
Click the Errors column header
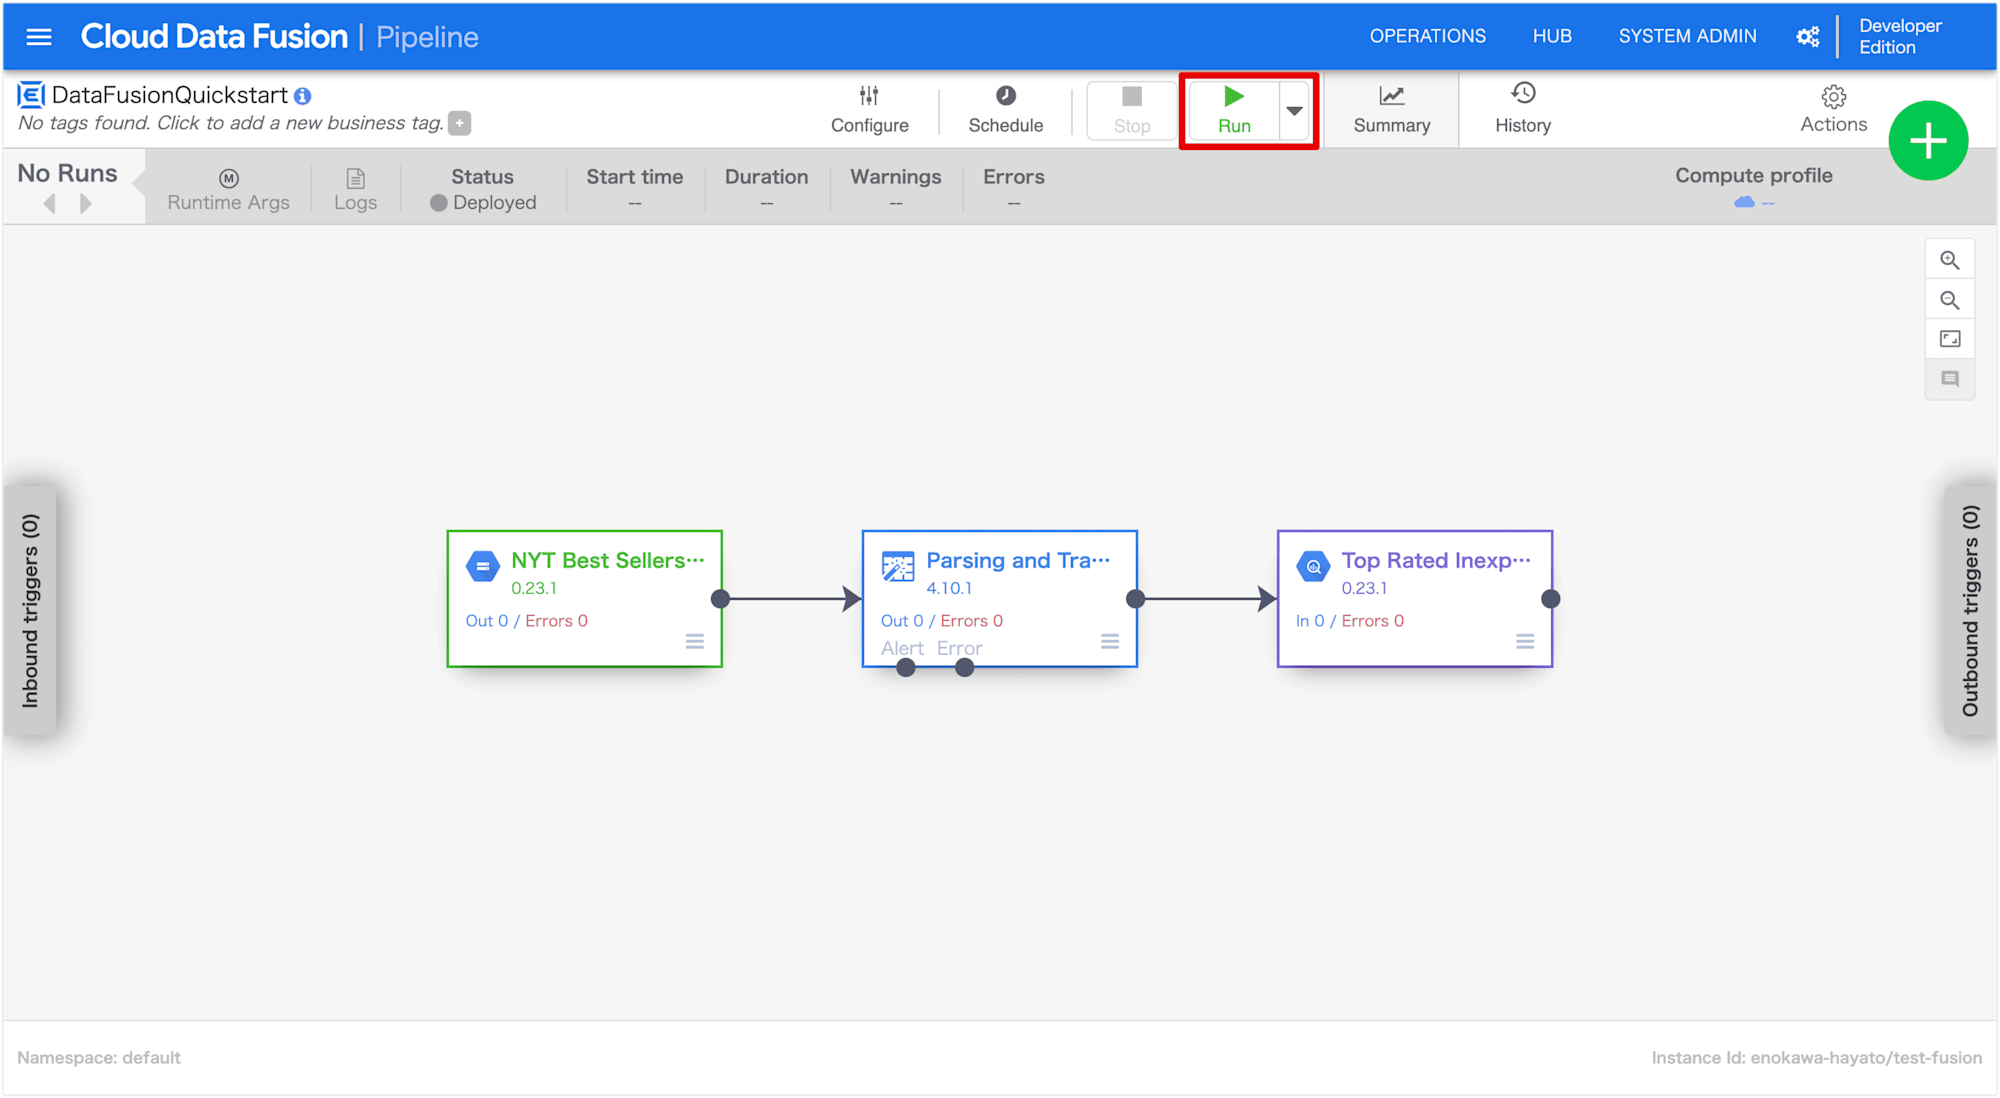point(1013,176)
